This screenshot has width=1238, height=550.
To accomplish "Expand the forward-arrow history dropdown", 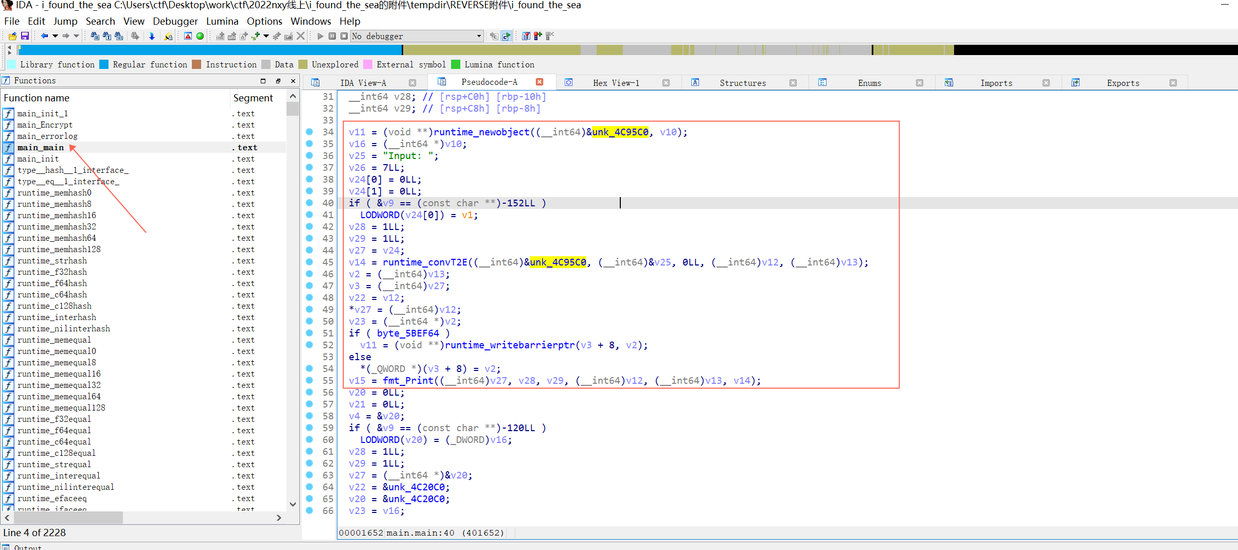I will (76, 36).
